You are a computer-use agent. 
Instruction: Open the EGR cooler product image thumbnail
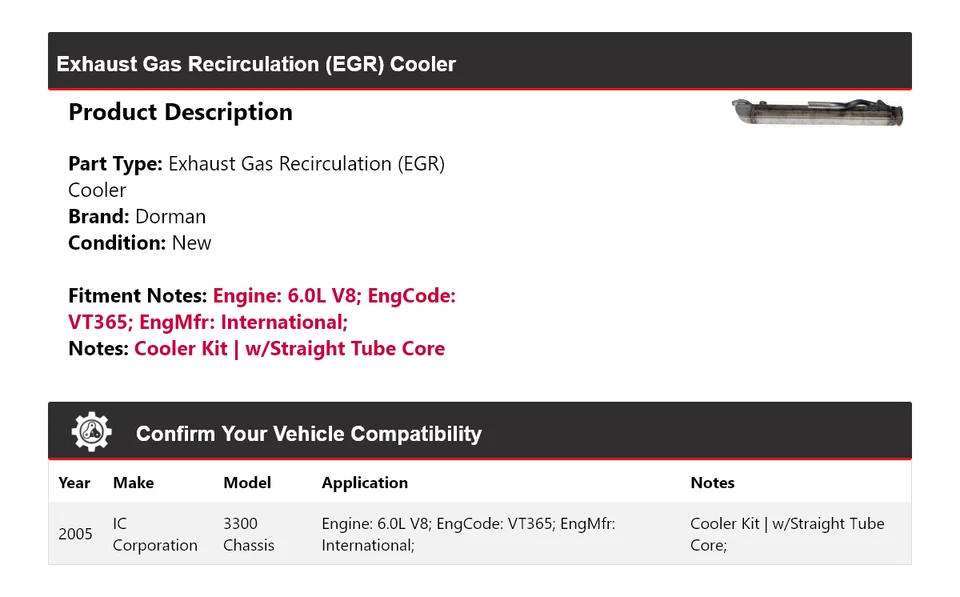(x=817, y=112)
